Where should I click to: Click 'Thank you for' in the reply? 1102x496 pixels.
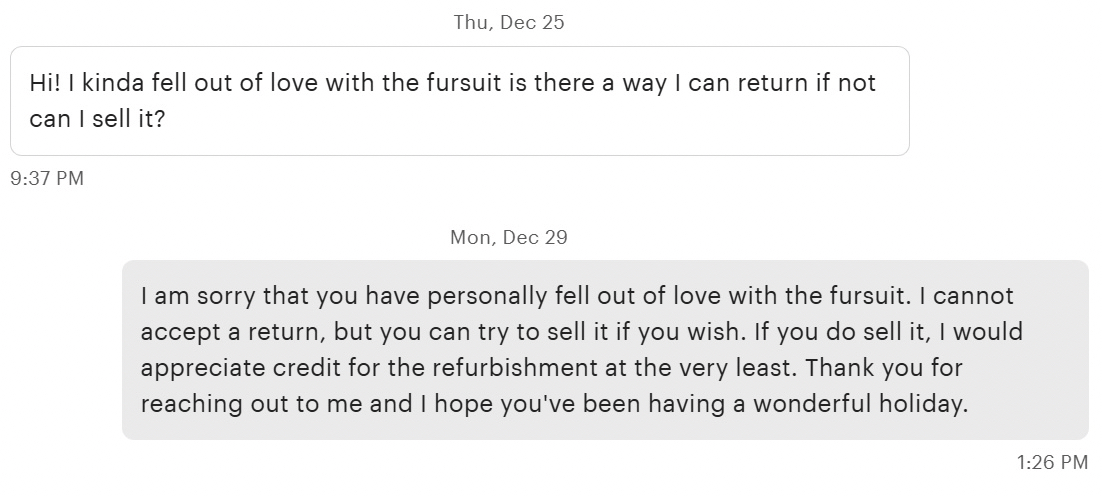(x=884, y=368)
